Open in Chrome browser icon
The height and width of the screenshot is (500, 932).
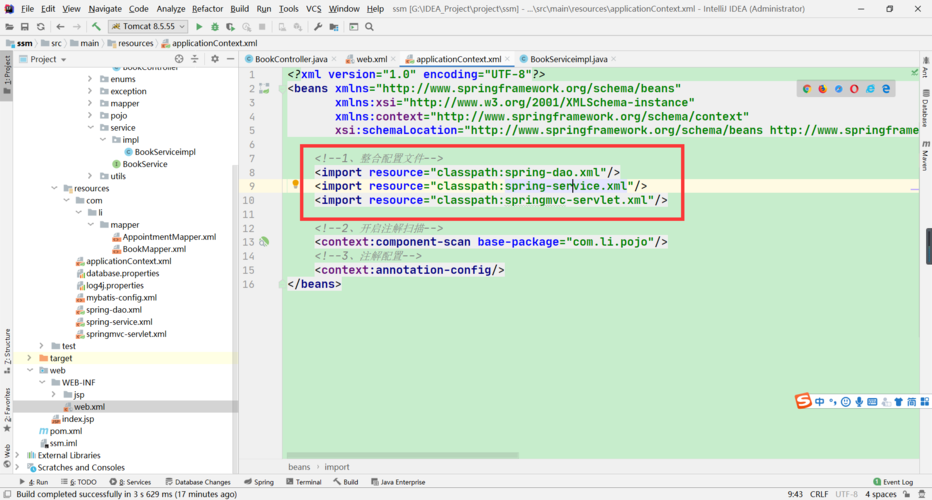coord(807,89)
